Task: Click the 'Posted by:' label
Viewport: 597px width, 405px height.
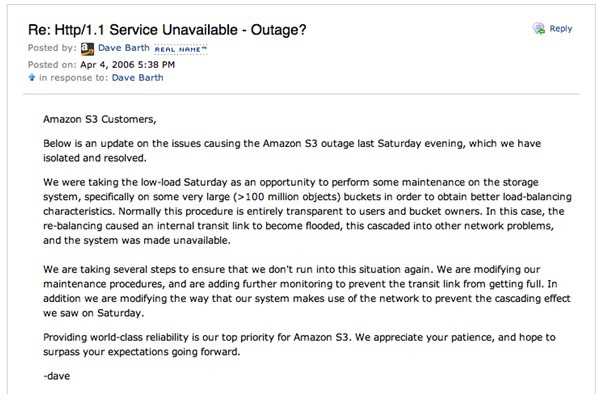Action: point(52,48)
